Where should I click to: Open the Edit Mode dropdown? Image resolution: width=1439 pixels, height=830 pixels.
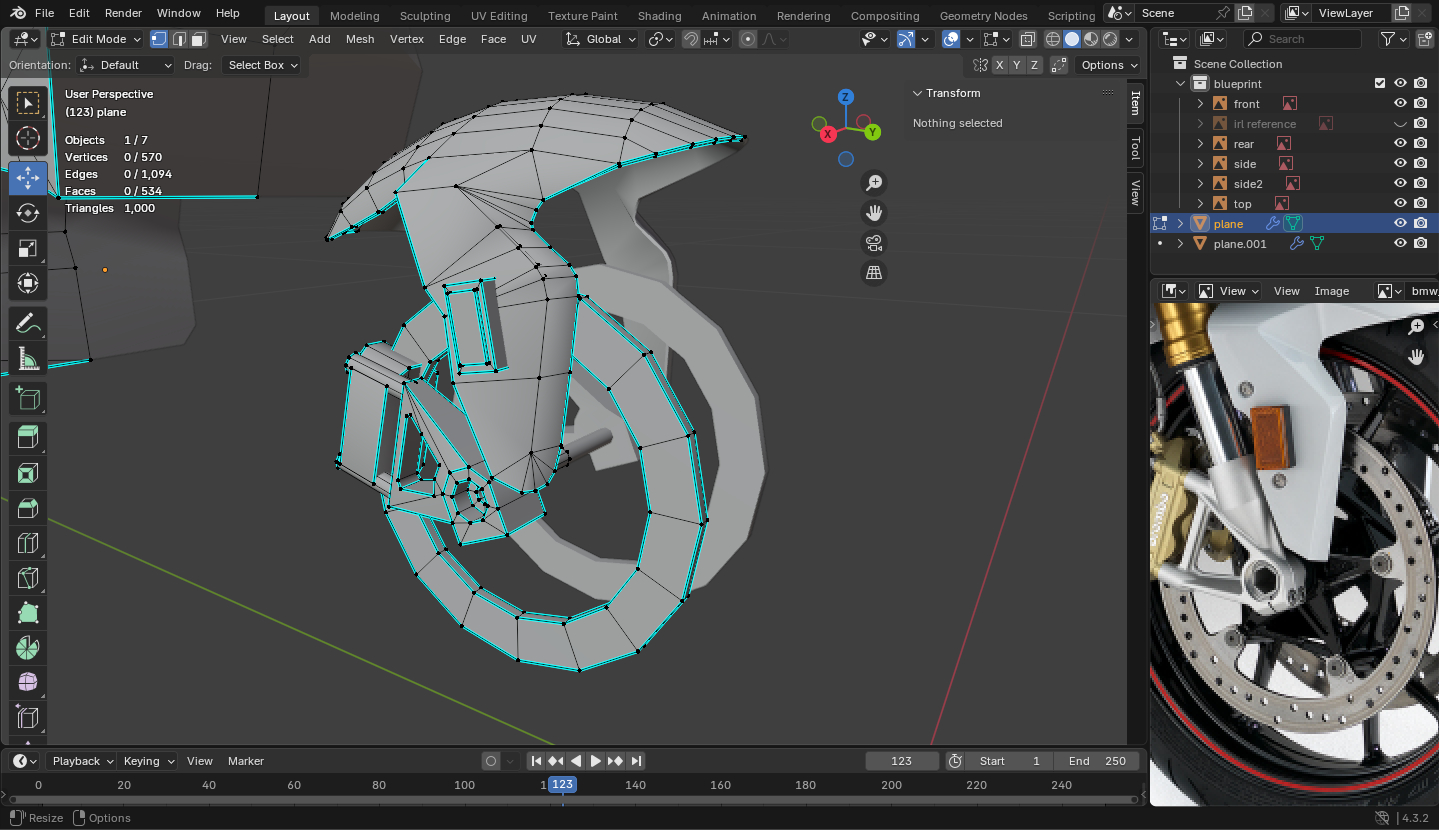click(96, 39)
